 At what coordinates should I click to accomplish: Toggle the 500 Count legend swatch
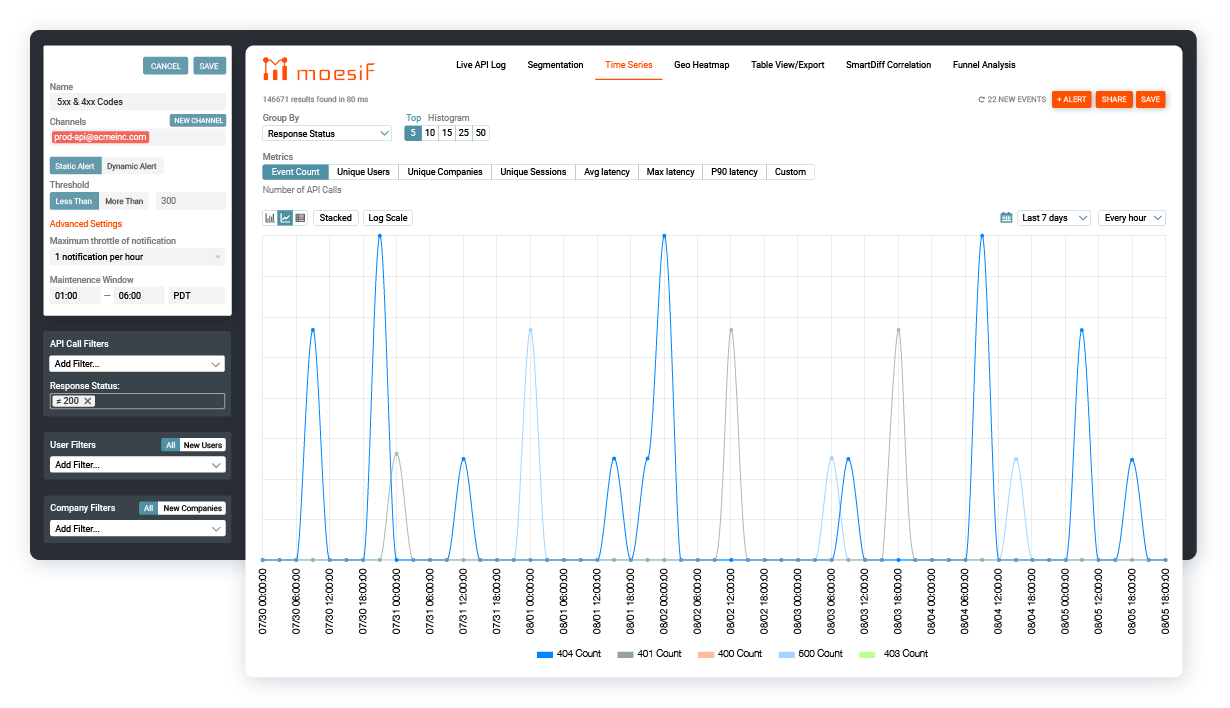pos(786,654)
